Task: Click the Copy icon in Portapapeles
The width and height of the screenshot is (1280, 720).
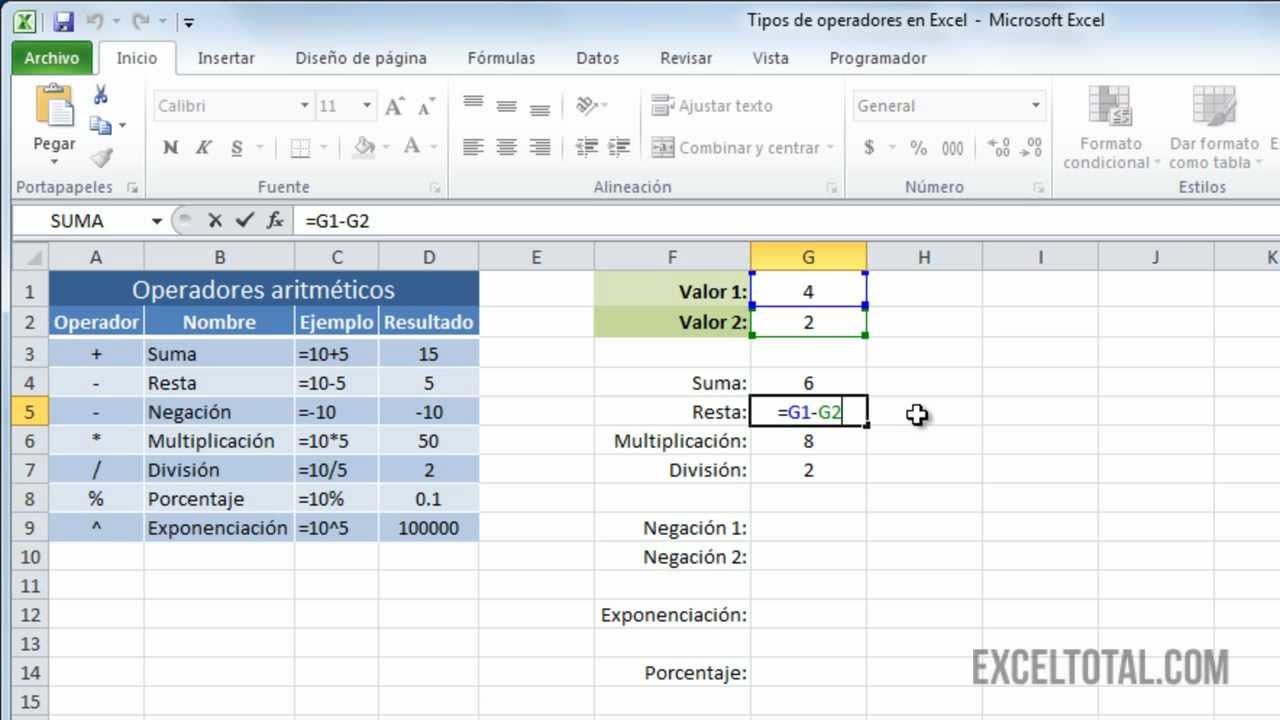Action: pyautogui.click(x=100, y=126)
